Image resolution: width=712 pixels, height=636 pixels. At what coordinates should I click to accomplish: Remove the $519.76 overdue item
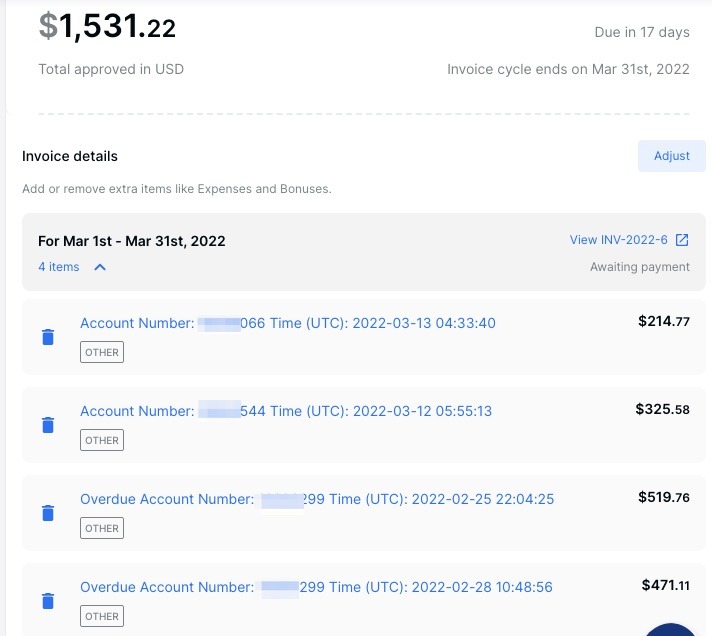pos(48,513)
